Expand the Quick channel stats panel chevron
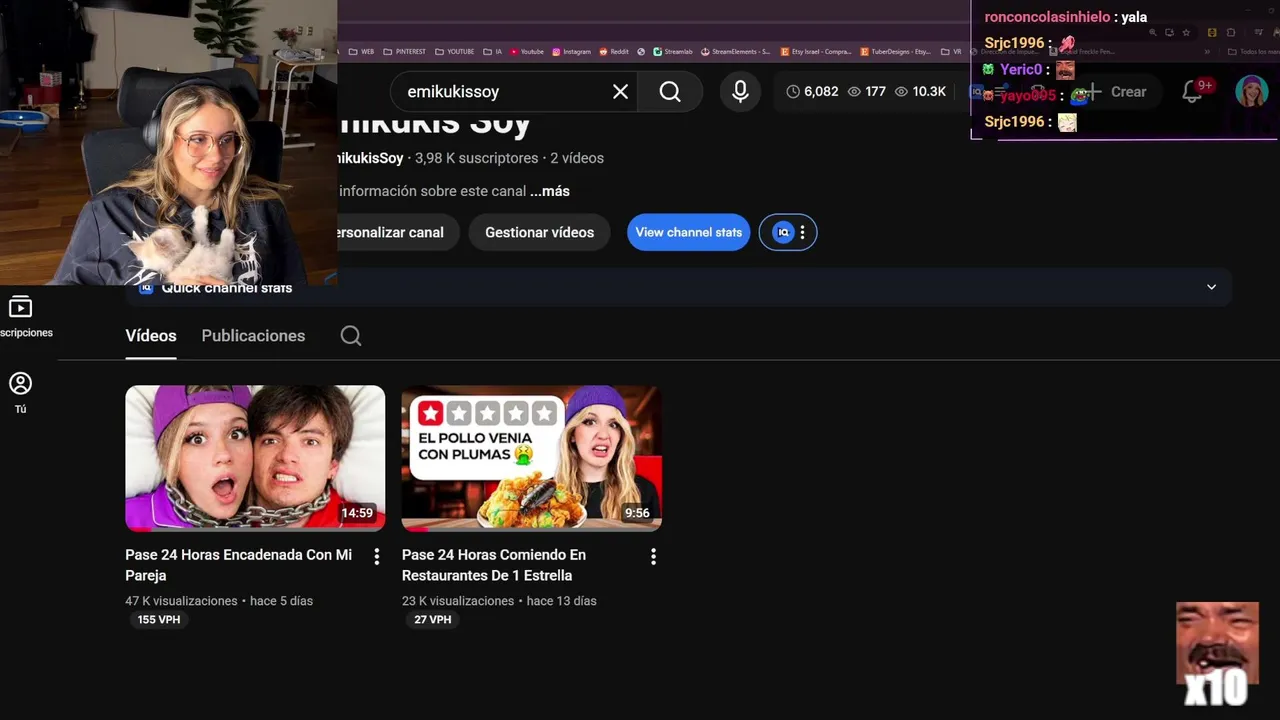1280x720 pixels. 1211,287
